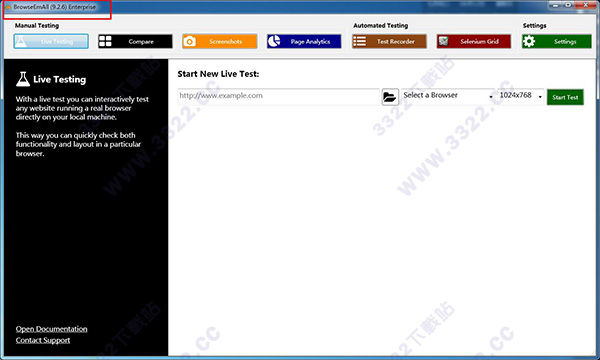
Task: Click the Selenium Grid icon
Action: click(443, 41)
